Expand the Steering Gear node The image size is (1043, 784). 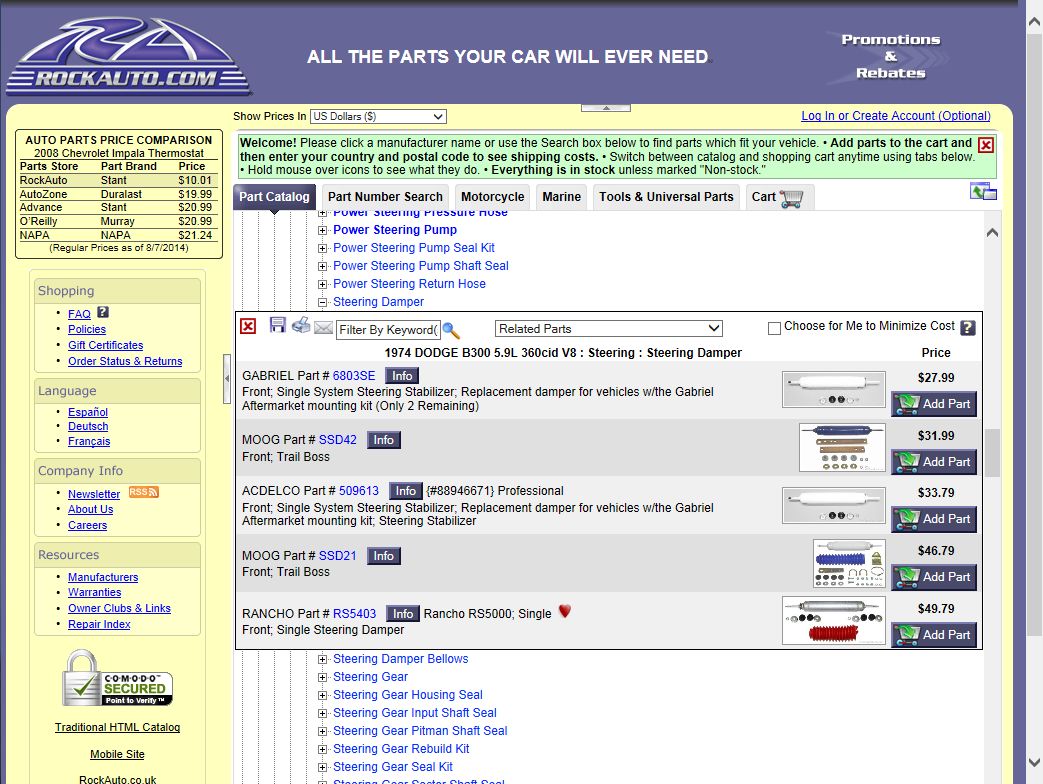(x=323, y=678)
